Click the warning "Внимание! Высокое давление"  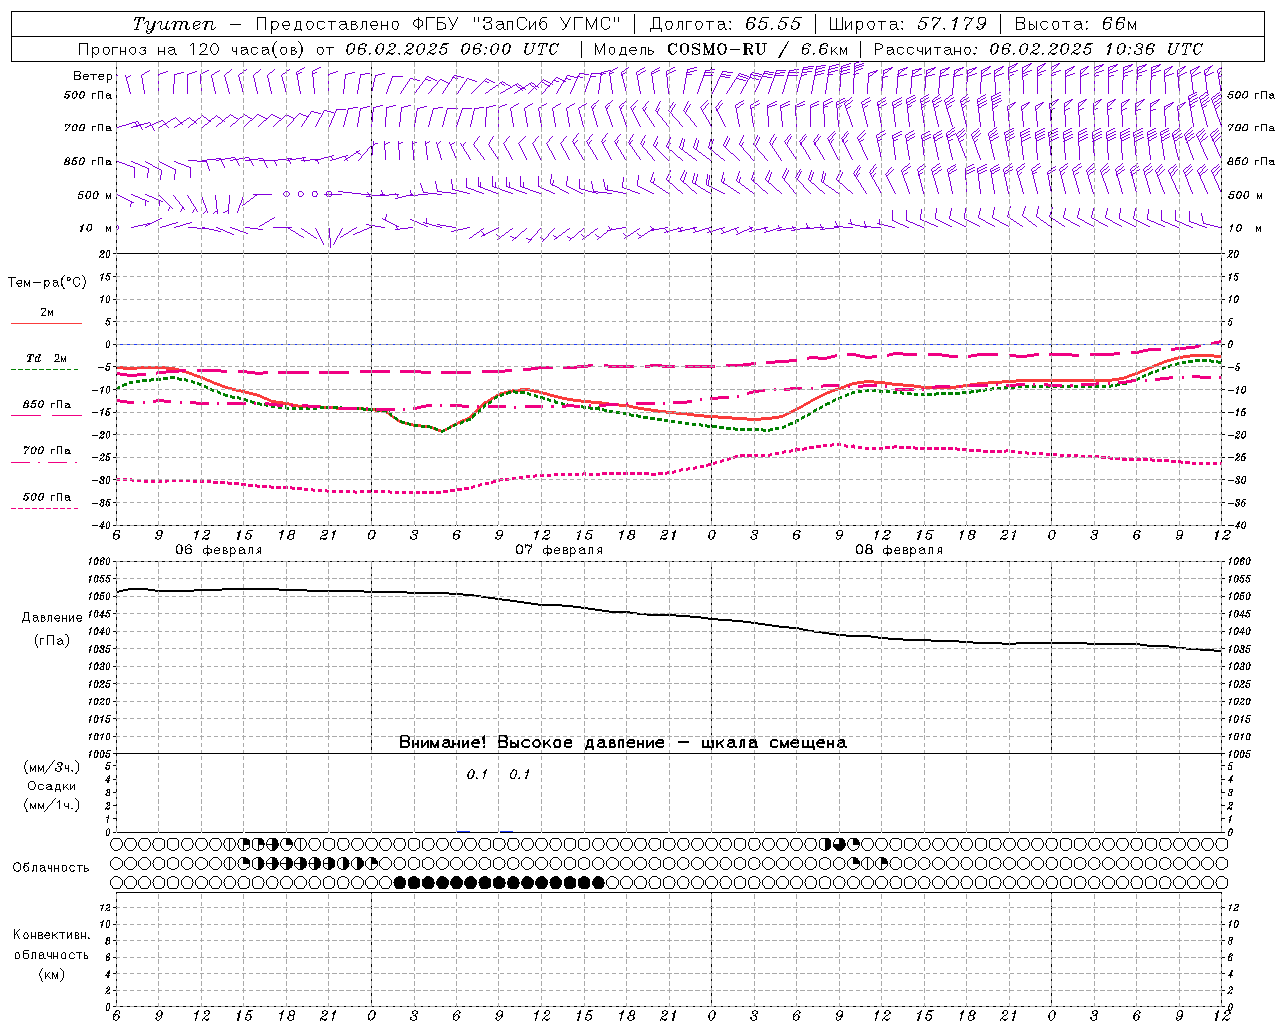[x=531, y=743]
